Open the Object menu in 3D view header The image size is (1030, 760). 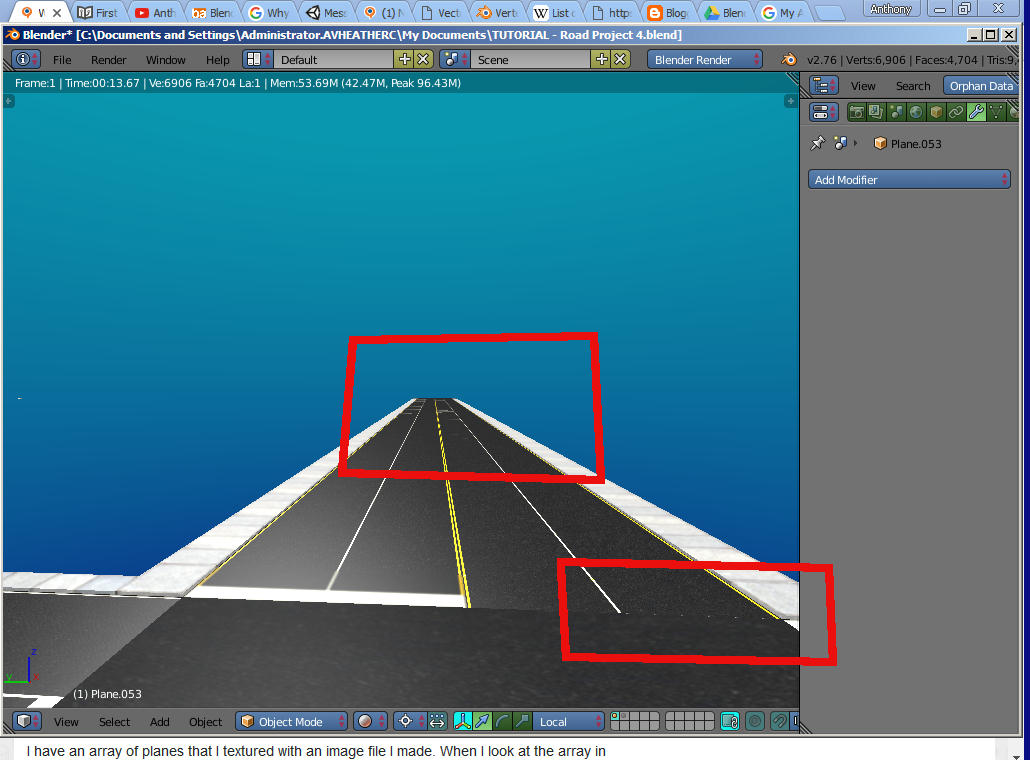[x=205, y=721]
